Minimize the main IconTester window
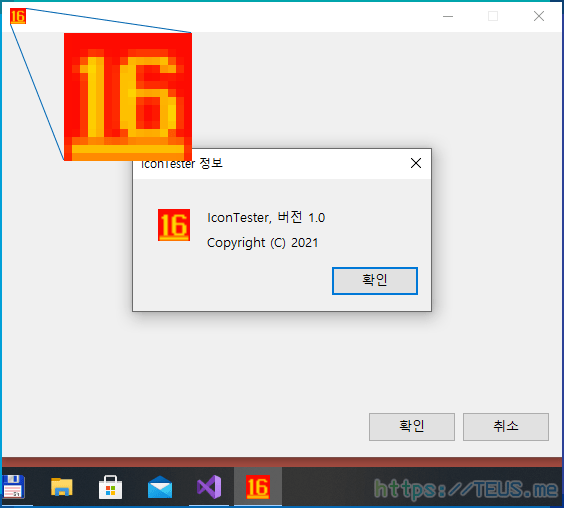 448,16
